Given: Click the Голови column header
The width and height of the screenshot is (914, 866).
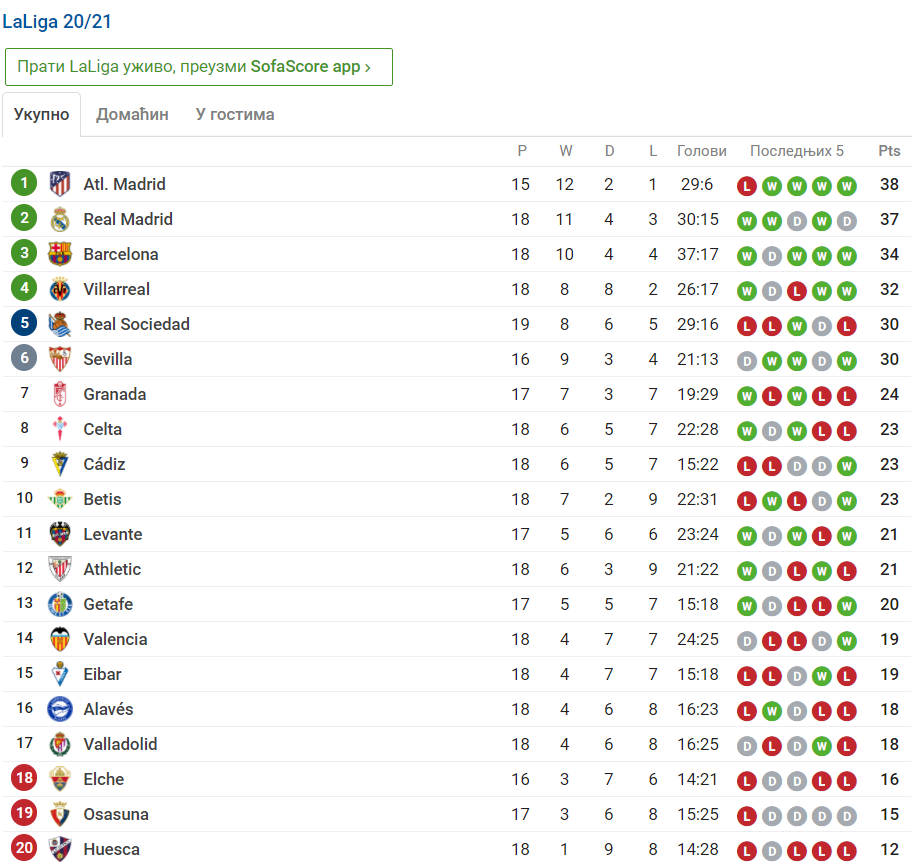Looking at the screenshot, I should (x=702, y=151).
